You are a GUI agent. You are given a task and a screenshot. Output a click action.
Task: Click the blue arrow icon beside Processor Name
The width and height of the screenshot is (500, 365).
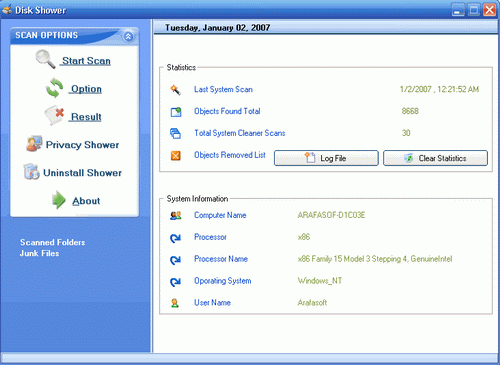[175, 260]
